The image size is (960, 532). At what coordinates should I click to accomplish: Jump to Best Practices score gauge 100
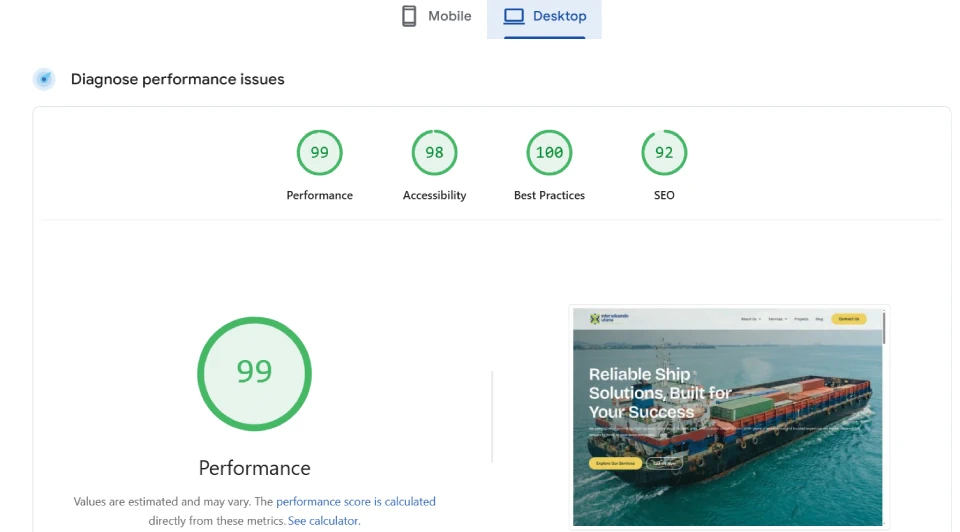click(549, 153)
